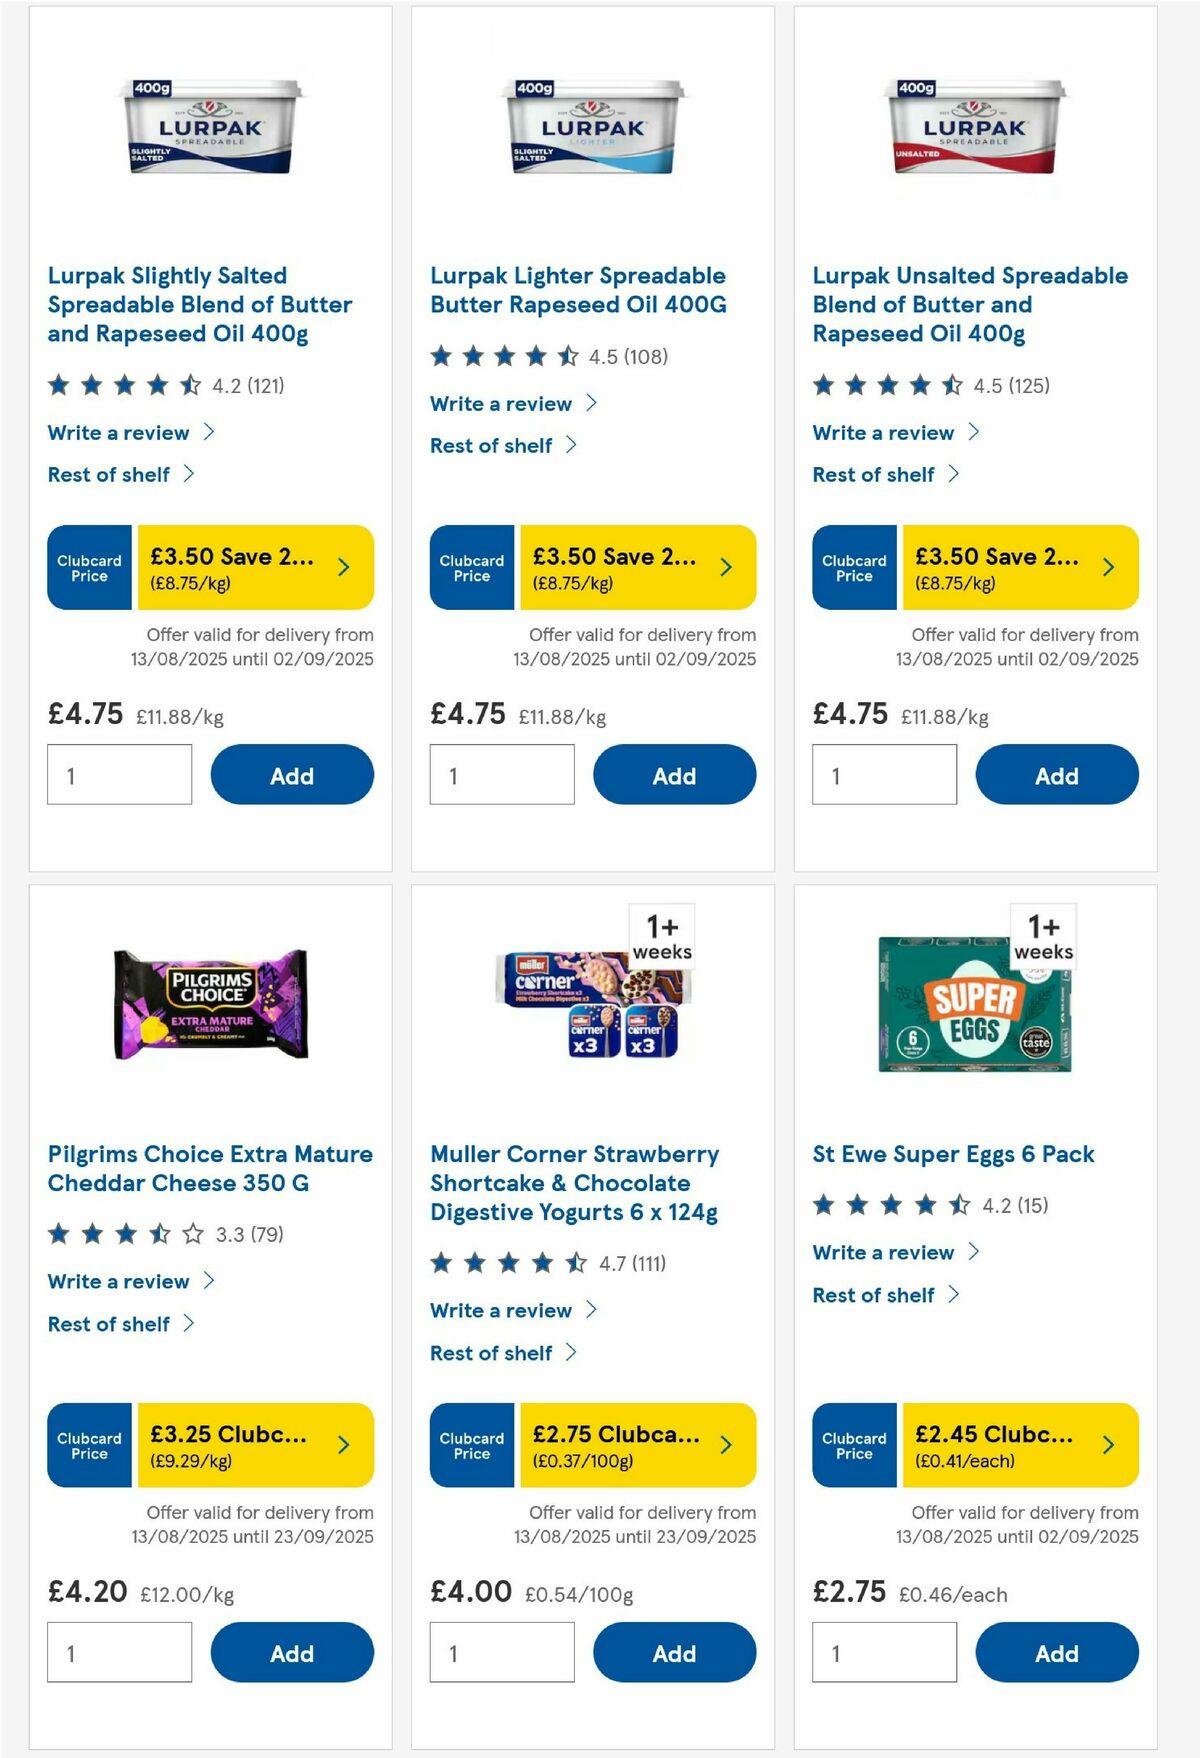Image resolution: width=1200 pixels, height=1758 pixels.
Task: Click the quantity field for Pilgrims Choice cheese
Action: [x=119, y=1651]
